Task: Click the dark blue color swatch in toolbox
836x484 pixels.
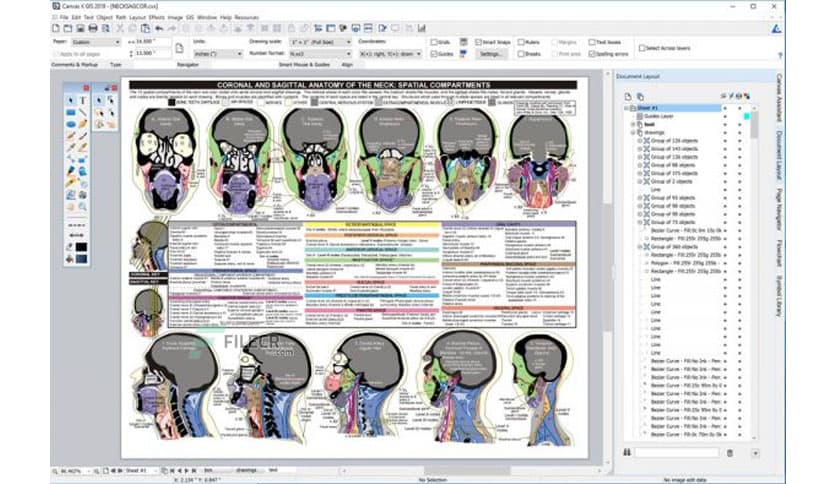Action: pyautogui.click(x=81, y=259)
